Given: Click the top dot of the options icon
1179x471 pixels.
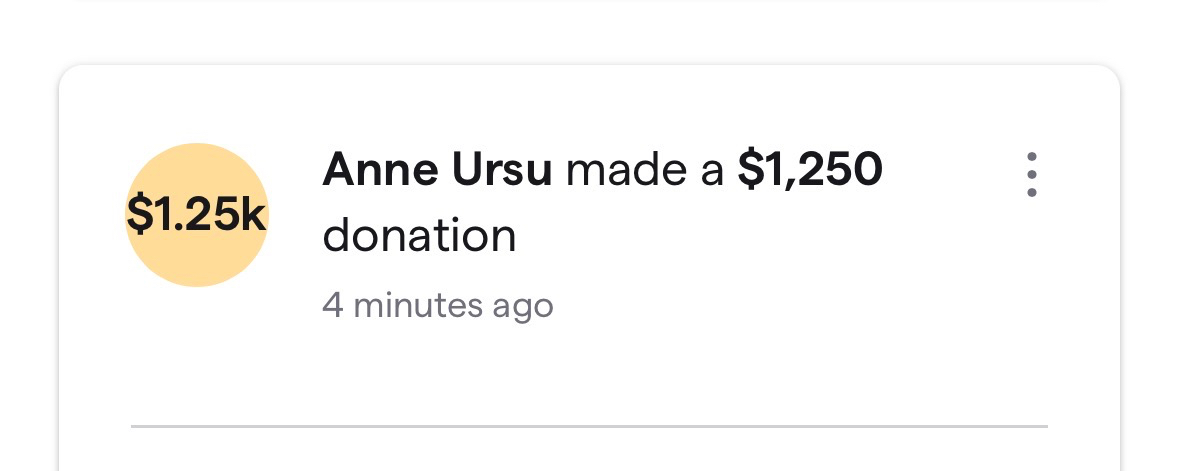Looking at the screenshot, I should pyautogui.click(x=1031, y=158).
